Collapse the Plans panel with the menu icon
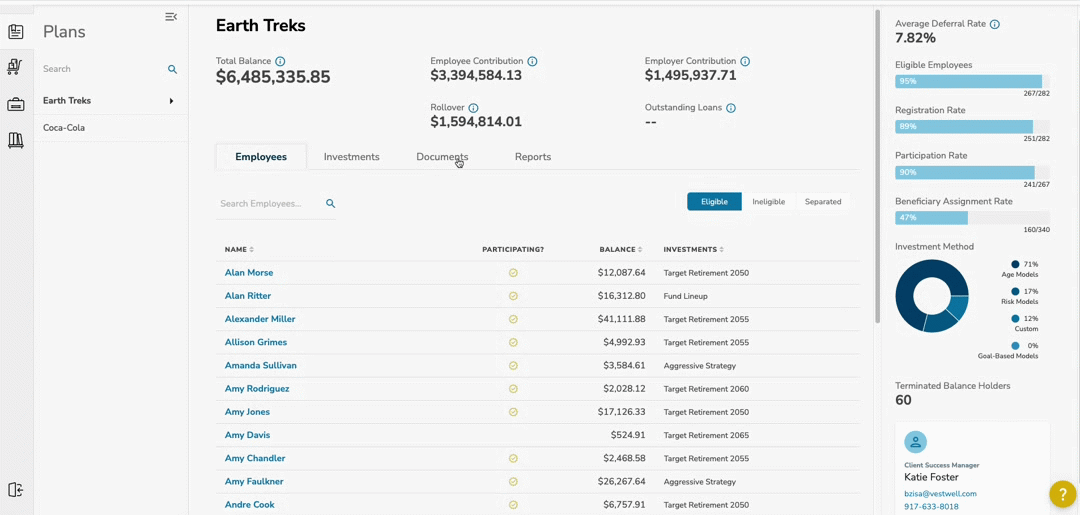This screenshot has width=1080, height=515. pos(172,17)
